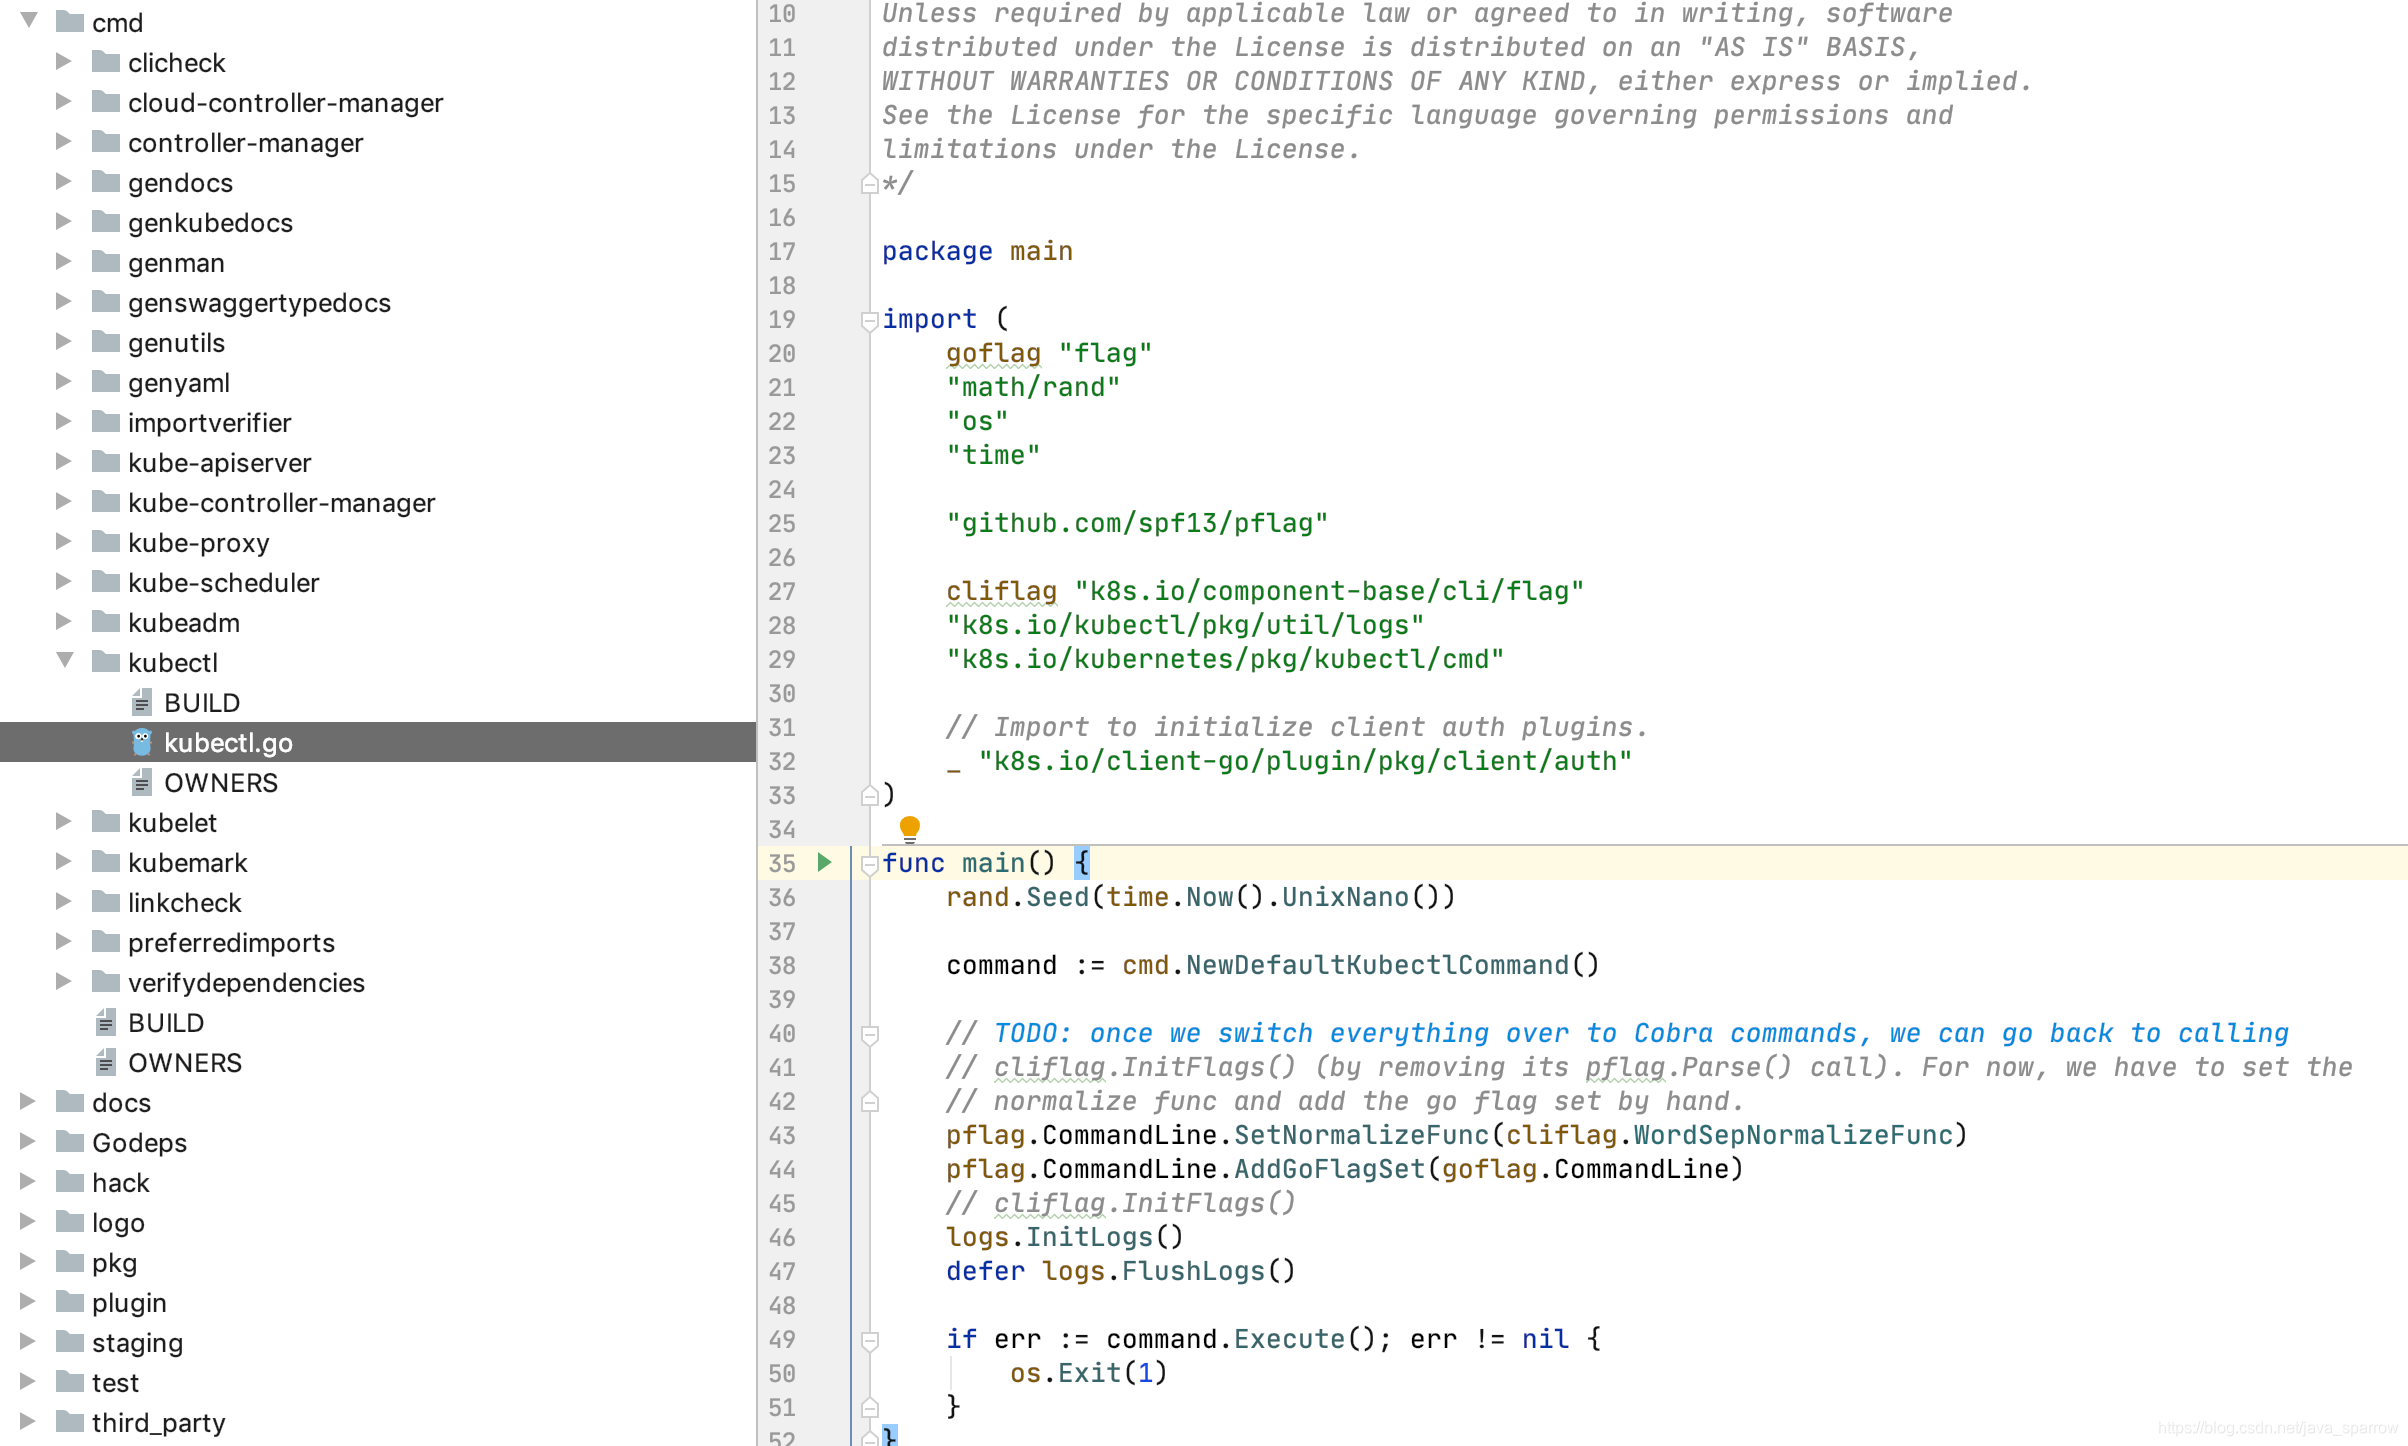2408x1446 pixels.
Task: Select kube-proxy folder
Action: pyautogui.click(x=198, y=543)
